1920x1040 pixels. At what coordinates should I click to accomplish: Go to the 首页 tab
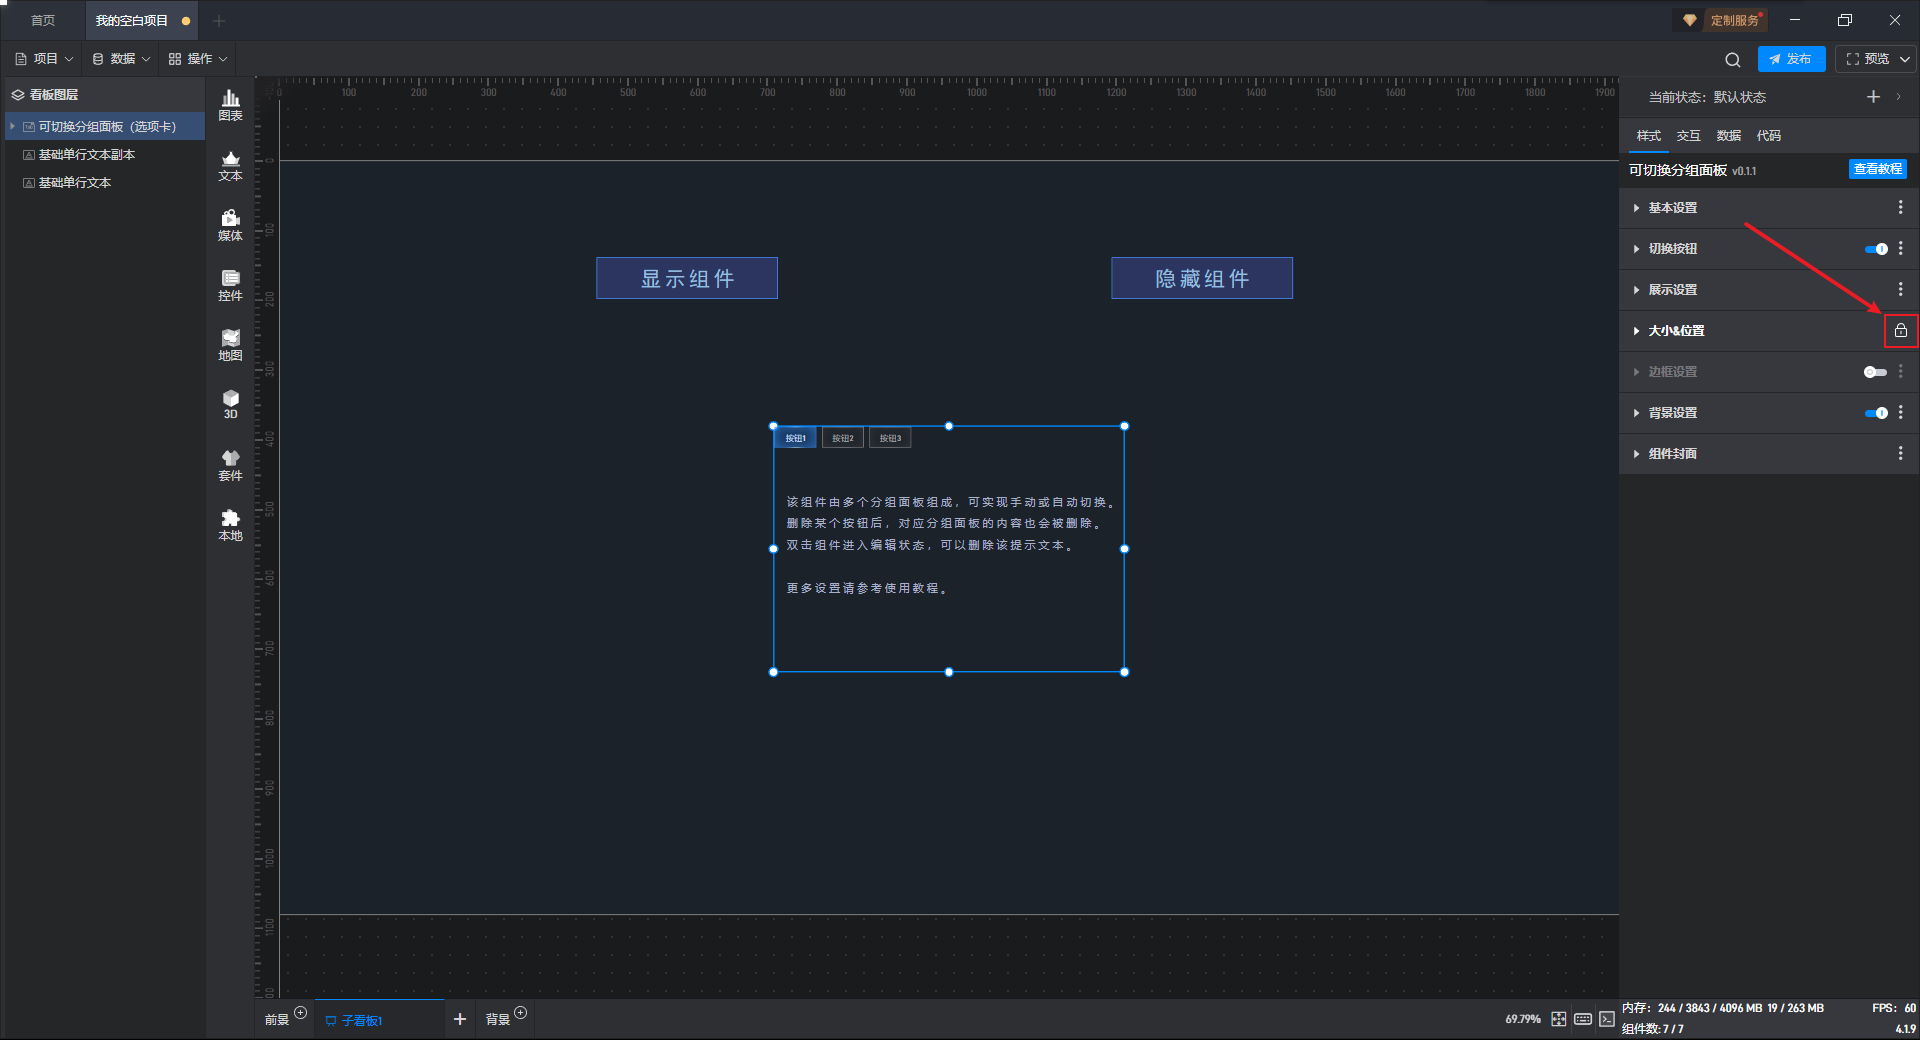[x=43, y=20]
